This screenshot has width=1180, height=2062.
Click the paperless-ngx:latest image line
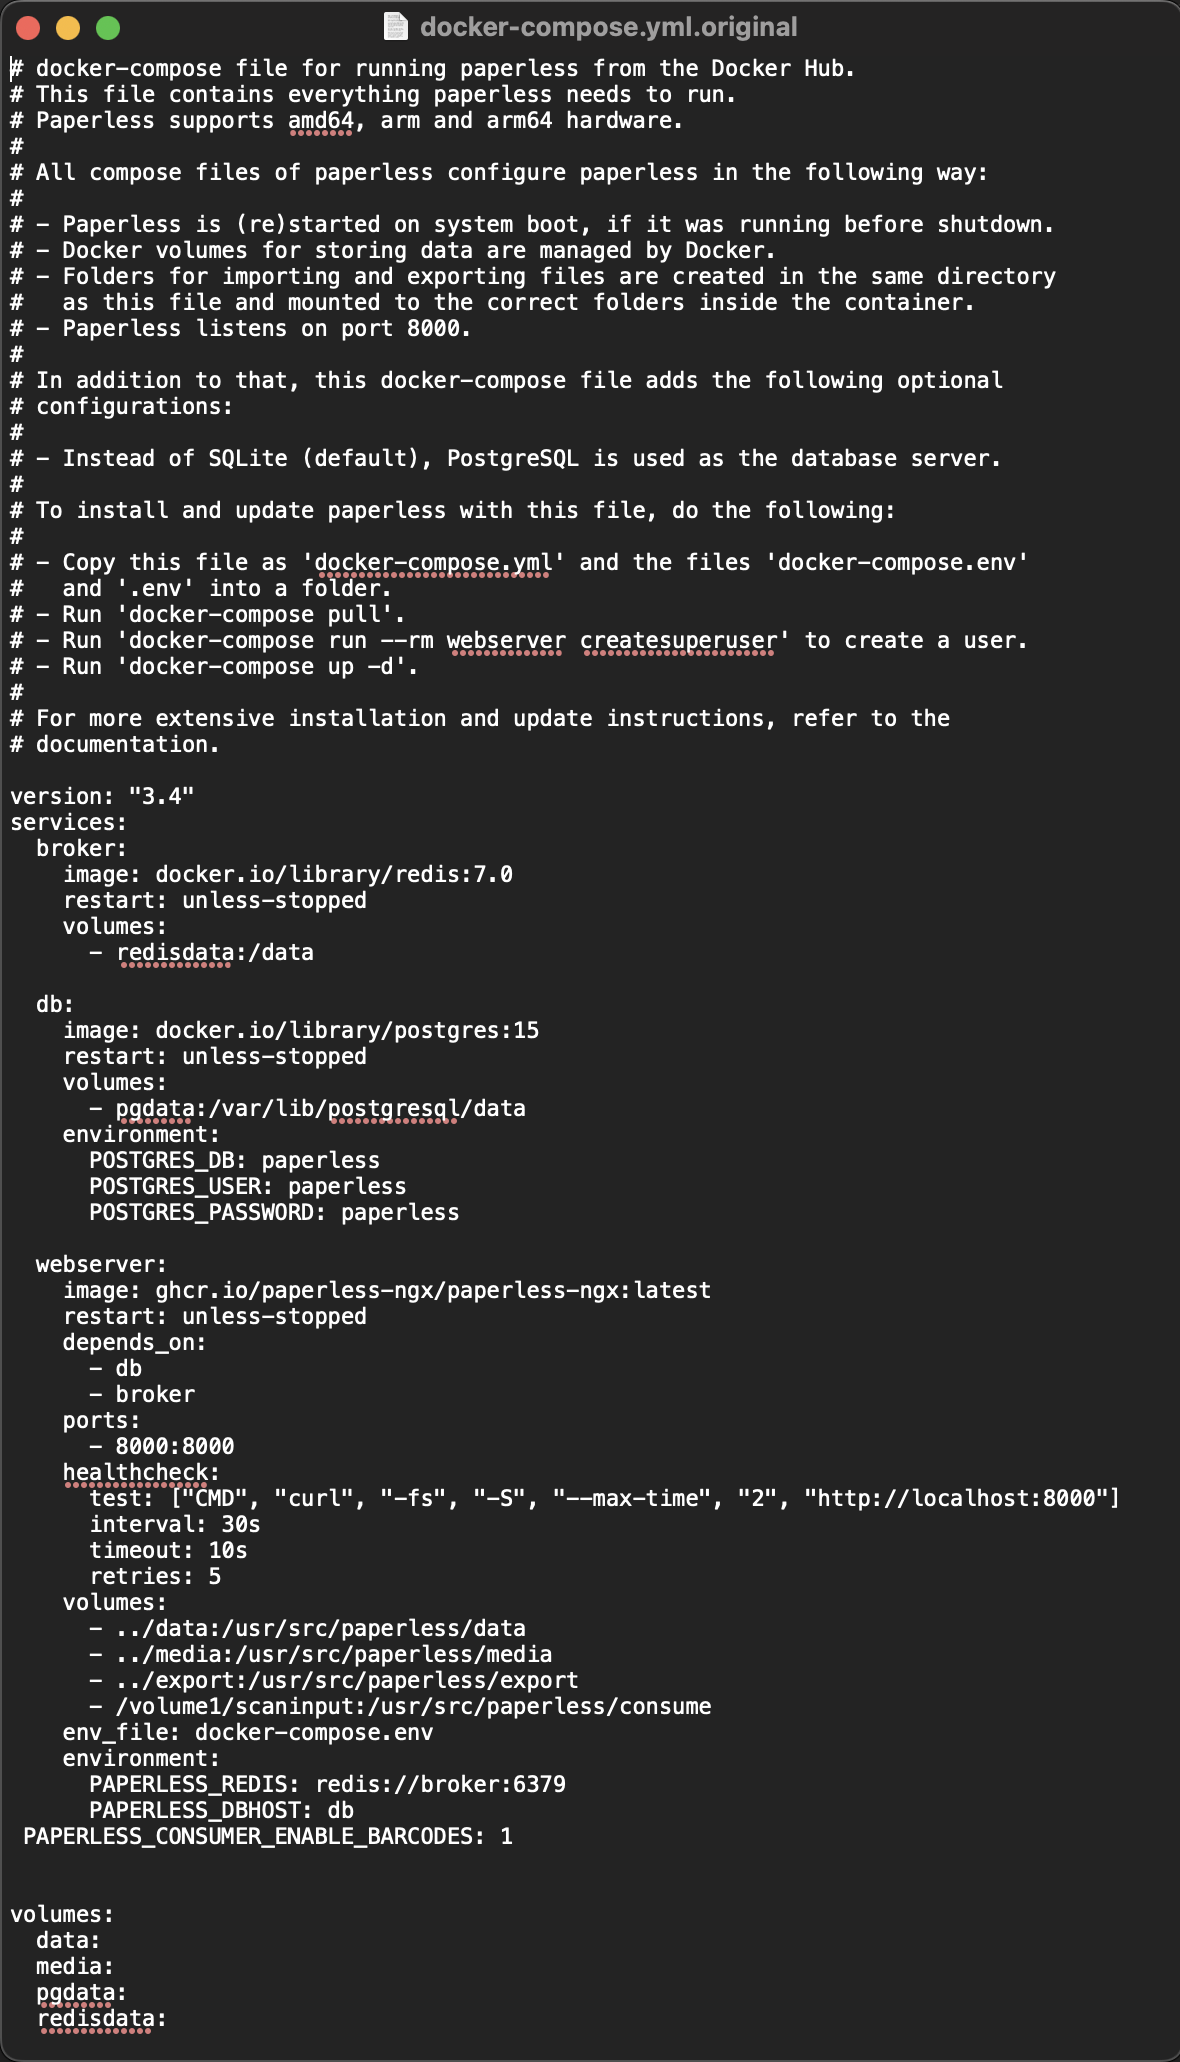(387, 1291)
